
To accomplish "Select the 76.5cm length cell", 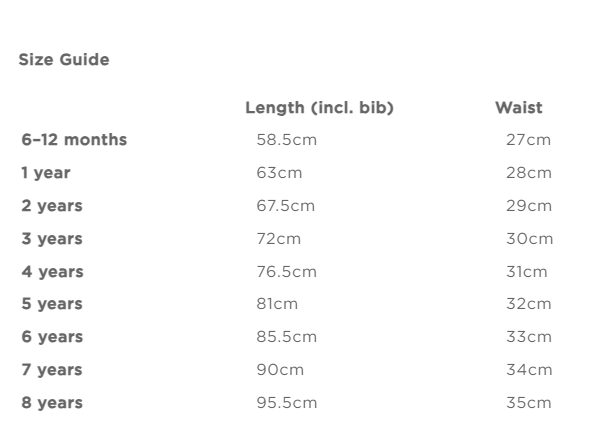I will point(286,272).
